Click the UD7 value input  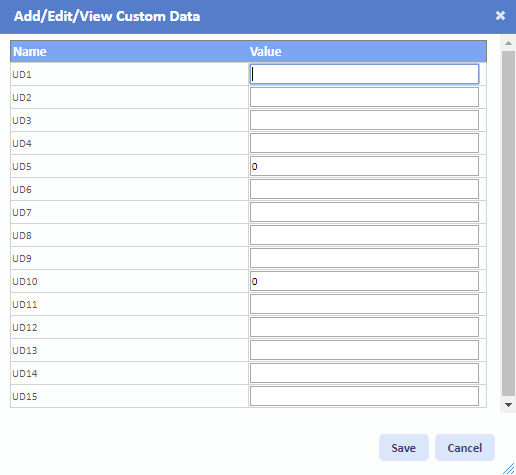364,212
